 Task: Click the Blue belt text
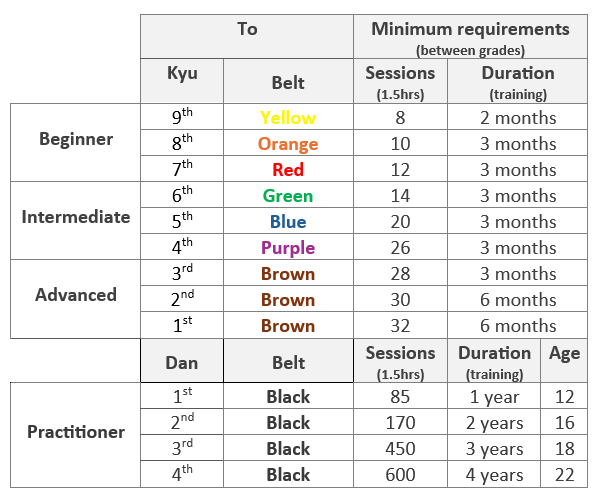click(288, 222)
